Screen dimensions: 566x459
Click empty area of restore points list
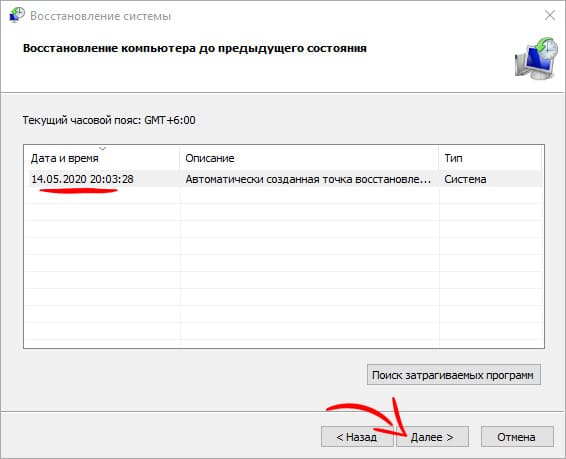point(284,267)
